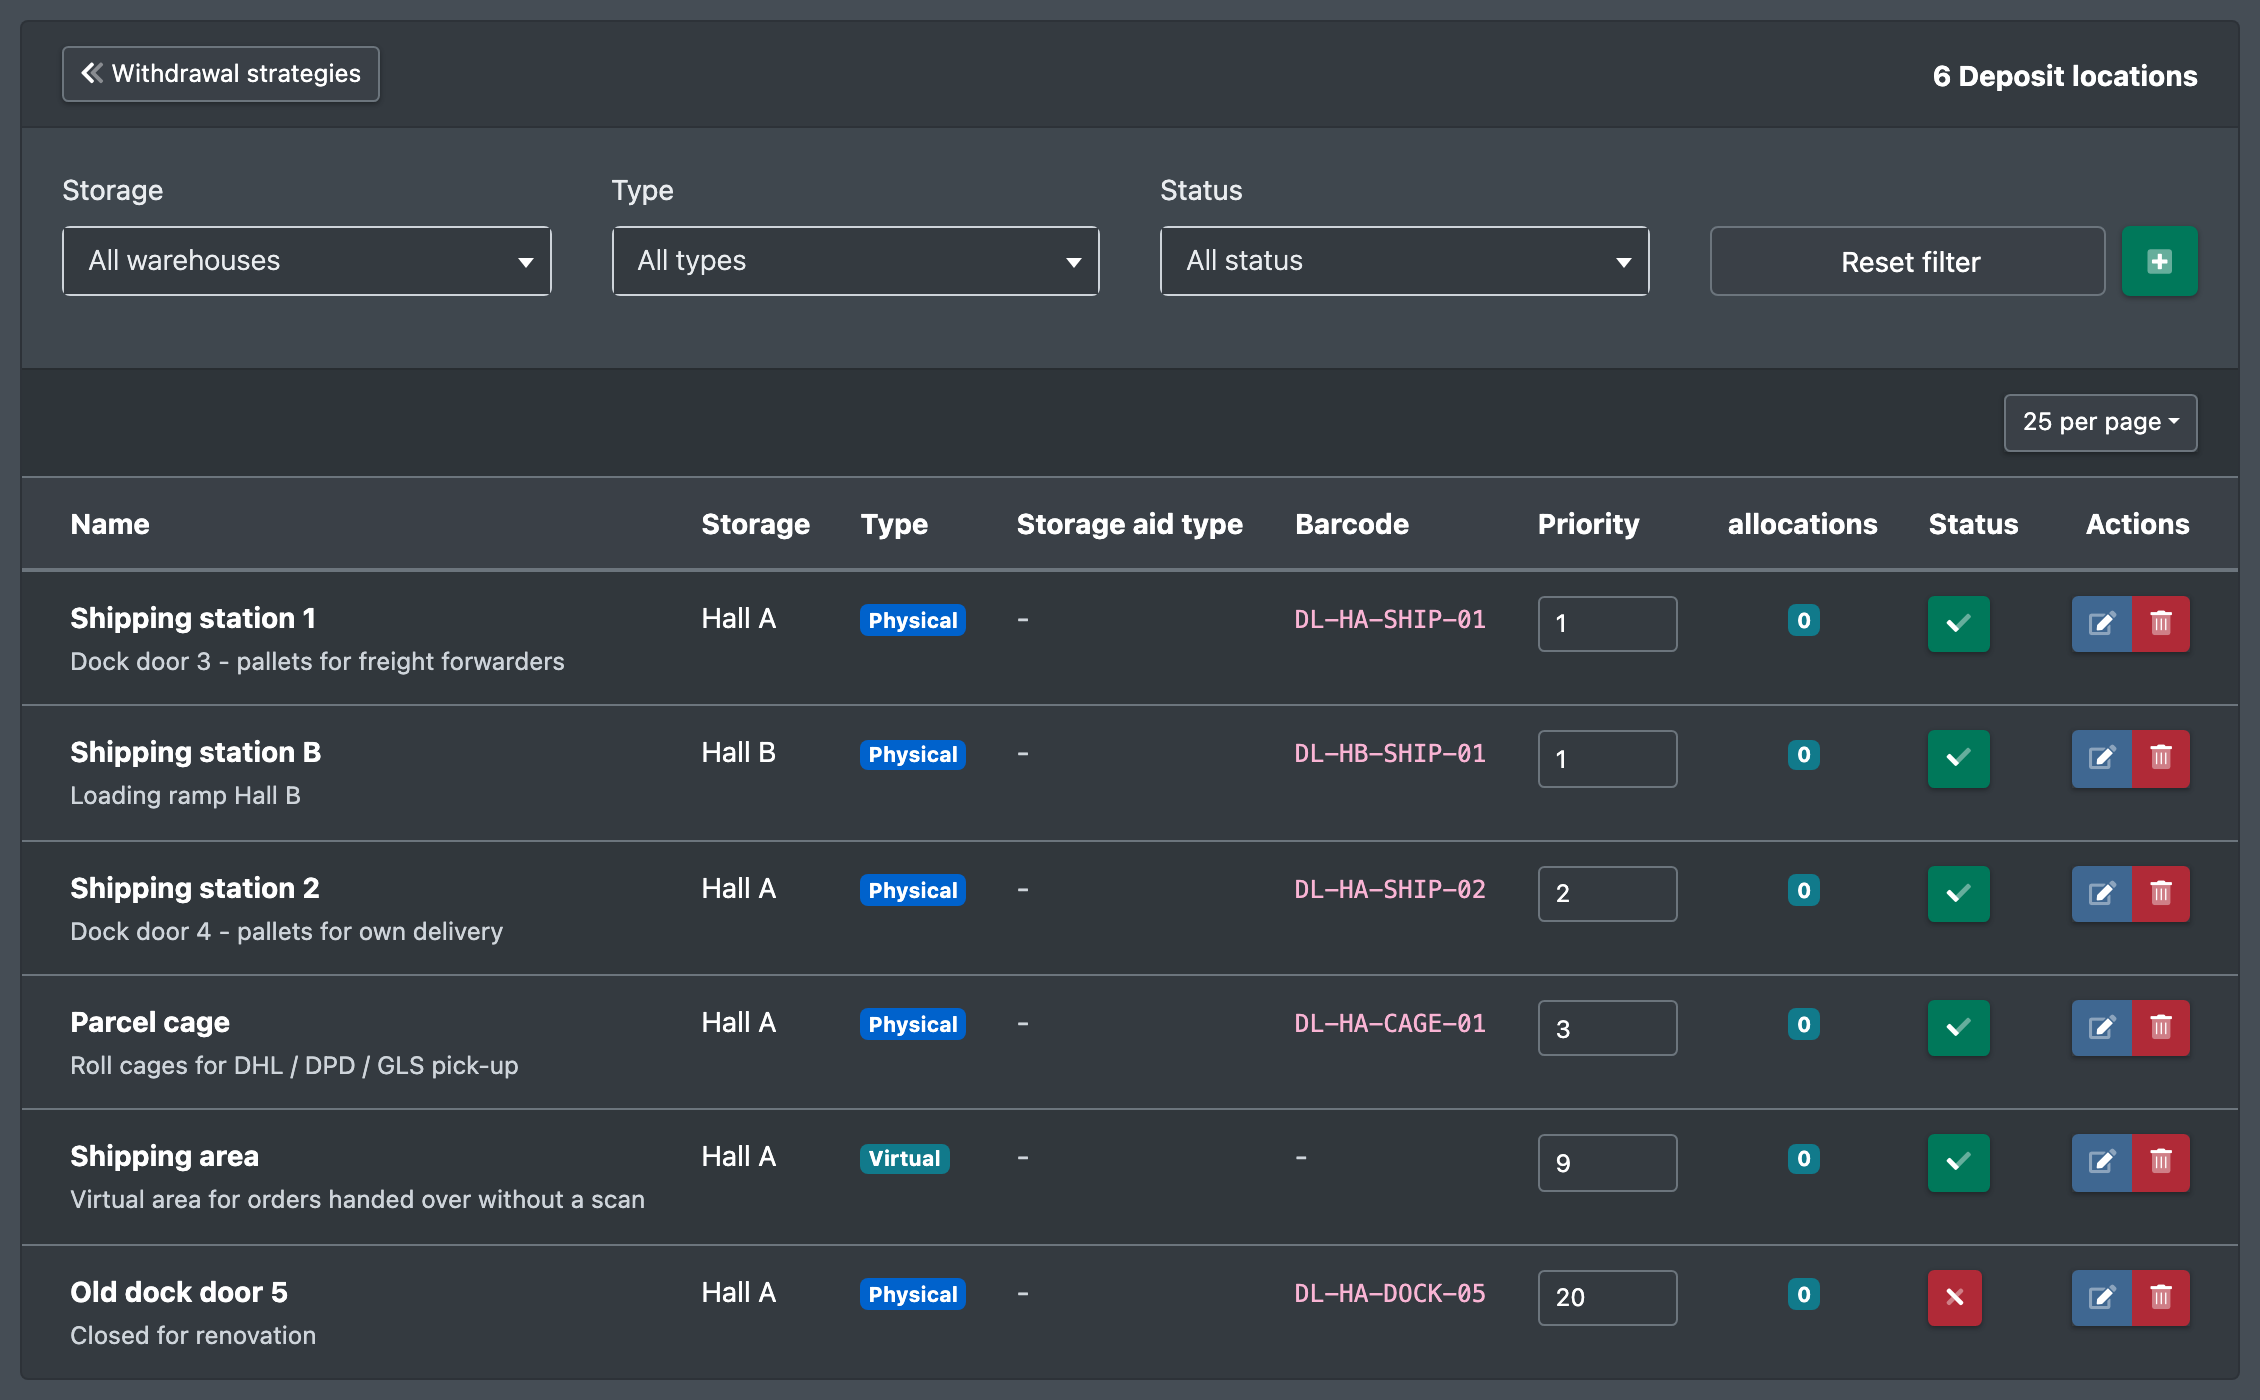The width and height of the screenshot is (2260, 1400).
Task: Focus priority field of Shipping station B
Action: pos(1607,758)
